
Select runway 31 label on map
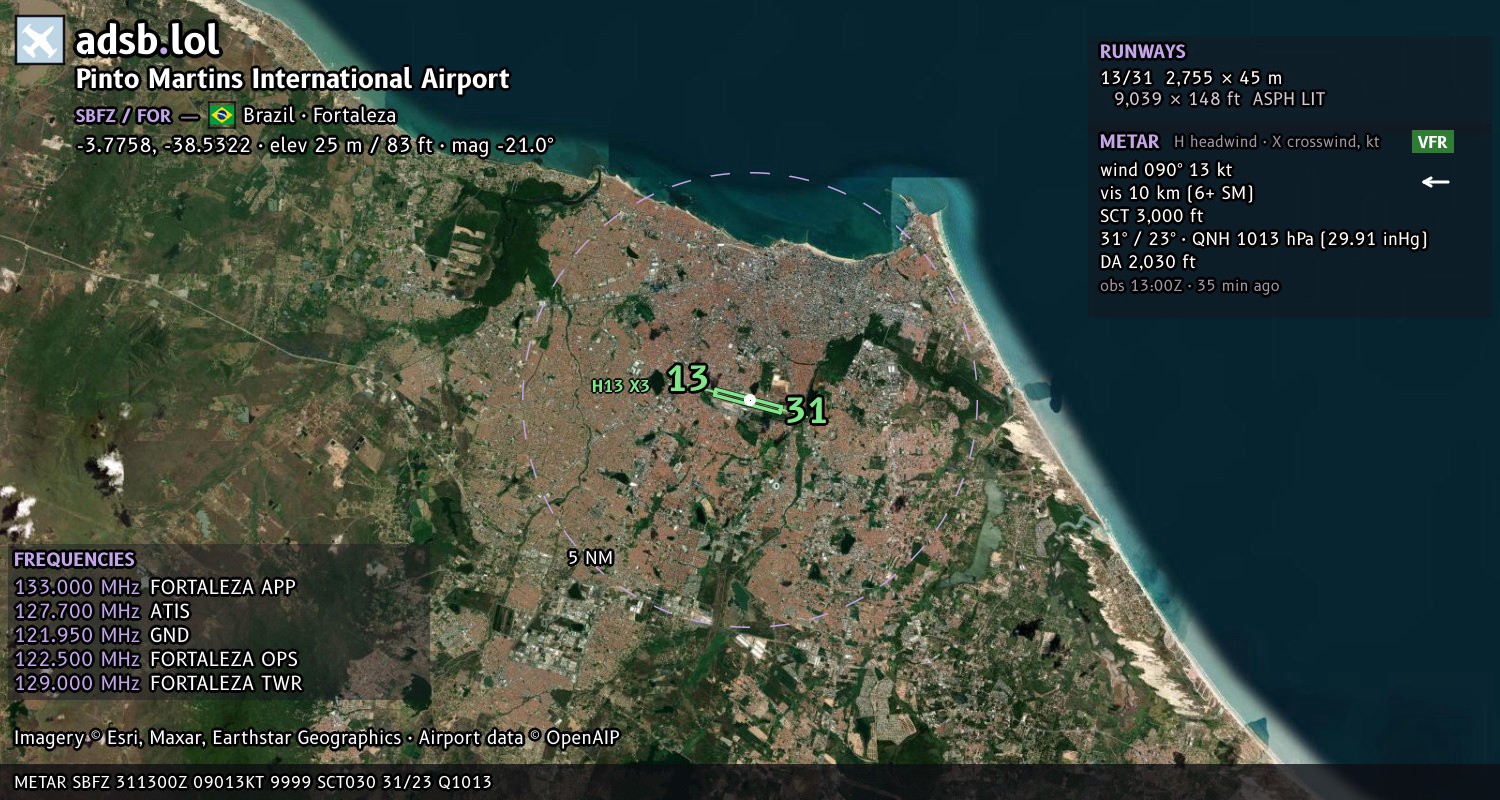[806, 410]
